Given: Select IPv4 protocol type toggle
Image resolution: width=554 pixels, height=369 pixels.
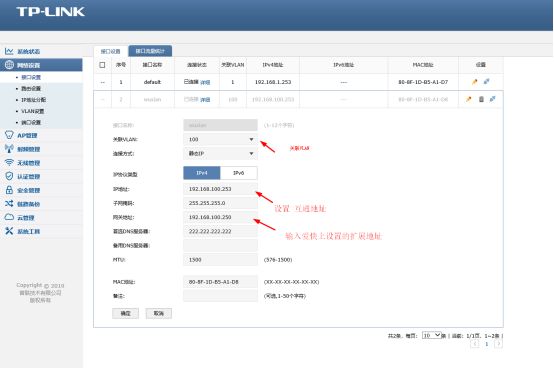Looking at the screenshot, I should pyautogui.click(x=202, y=173).
